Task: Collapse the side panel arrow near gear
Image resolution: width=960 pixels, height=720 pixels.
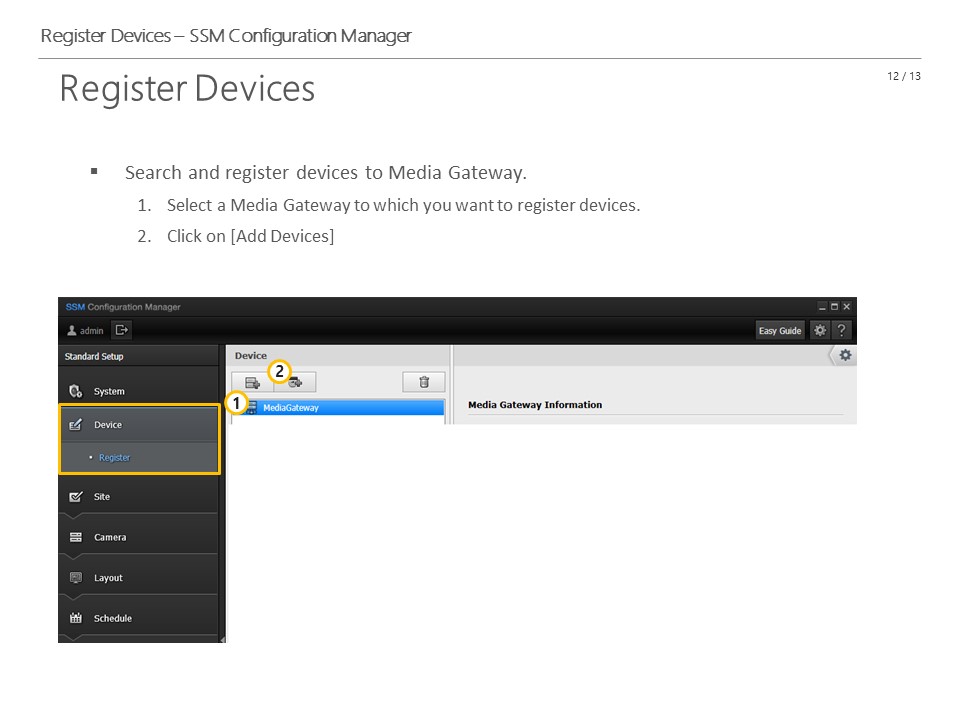Action: [831, 356]
